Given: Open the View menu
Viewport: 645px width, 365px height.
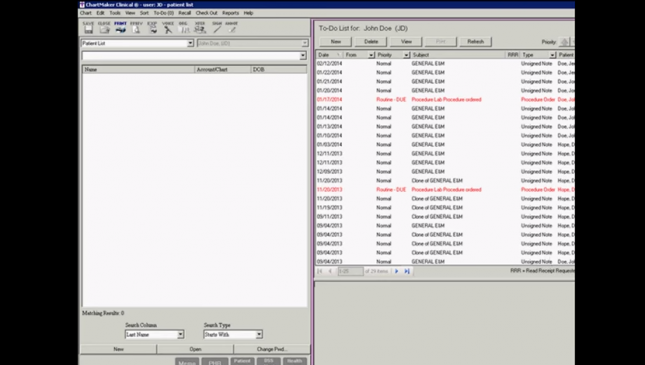Looking at the screenshot, I should point(130,13).
